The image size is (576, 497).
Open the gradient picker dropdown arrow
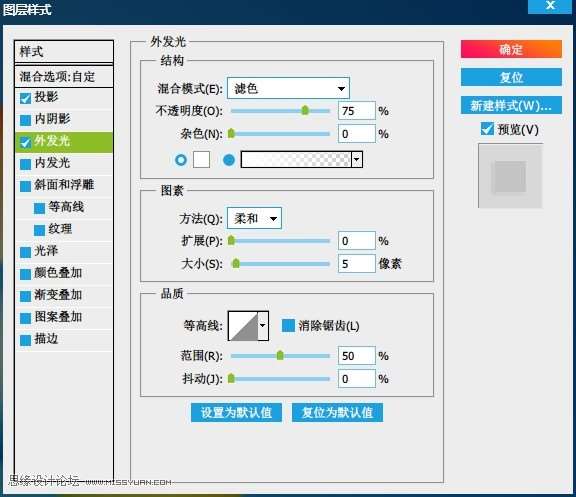(x=357, y=160)
